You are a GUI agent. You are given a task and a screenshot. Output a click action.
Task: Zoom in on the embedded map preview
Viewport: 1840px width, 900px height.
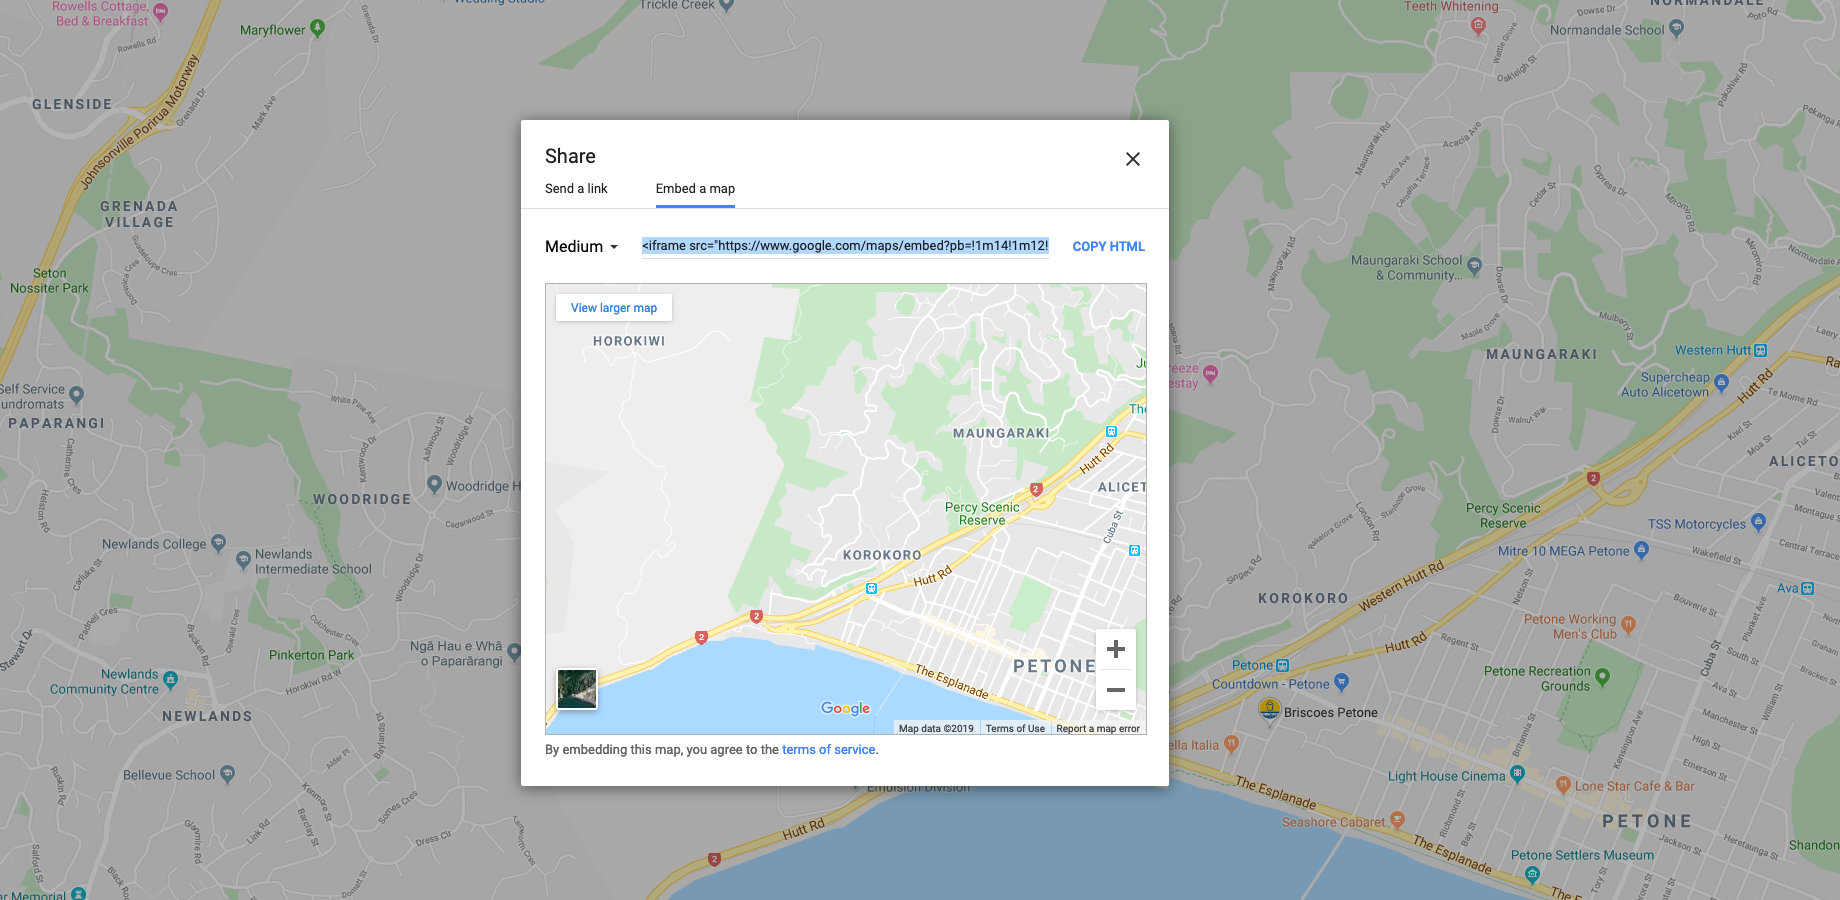1116,649
